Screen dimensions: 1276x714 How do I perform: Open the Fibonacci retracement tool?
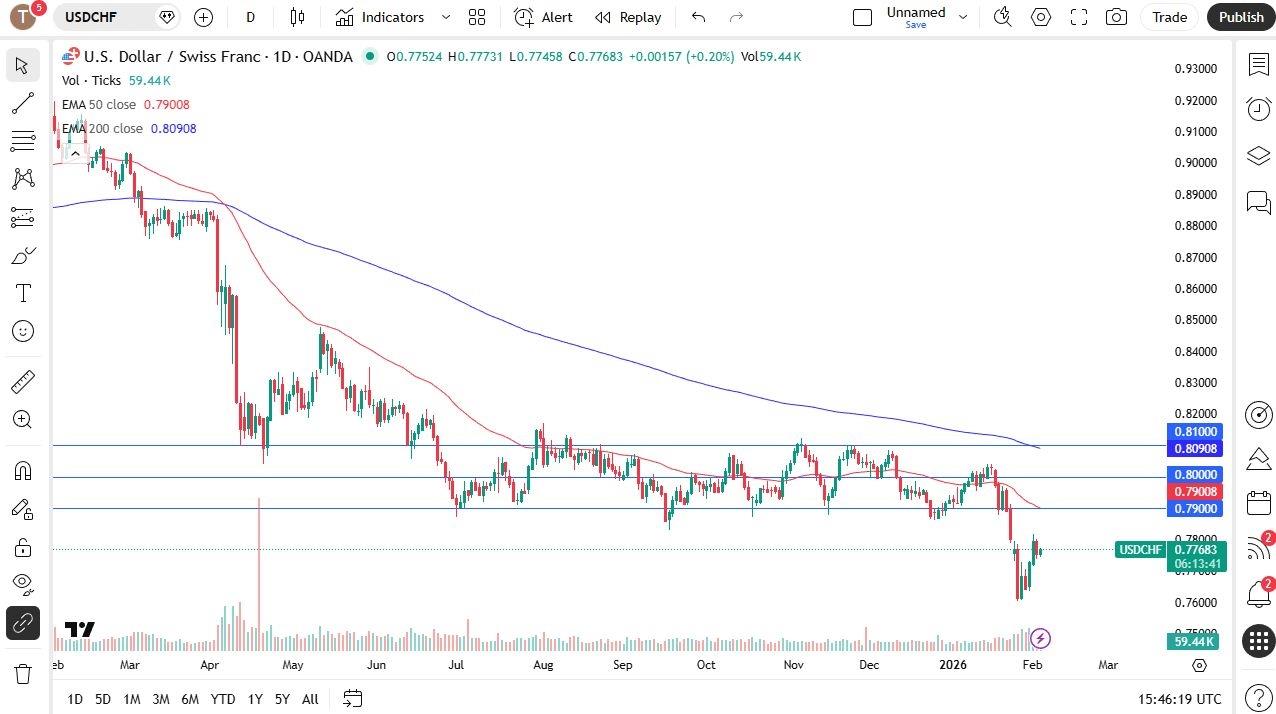click(x=22, y=141)
